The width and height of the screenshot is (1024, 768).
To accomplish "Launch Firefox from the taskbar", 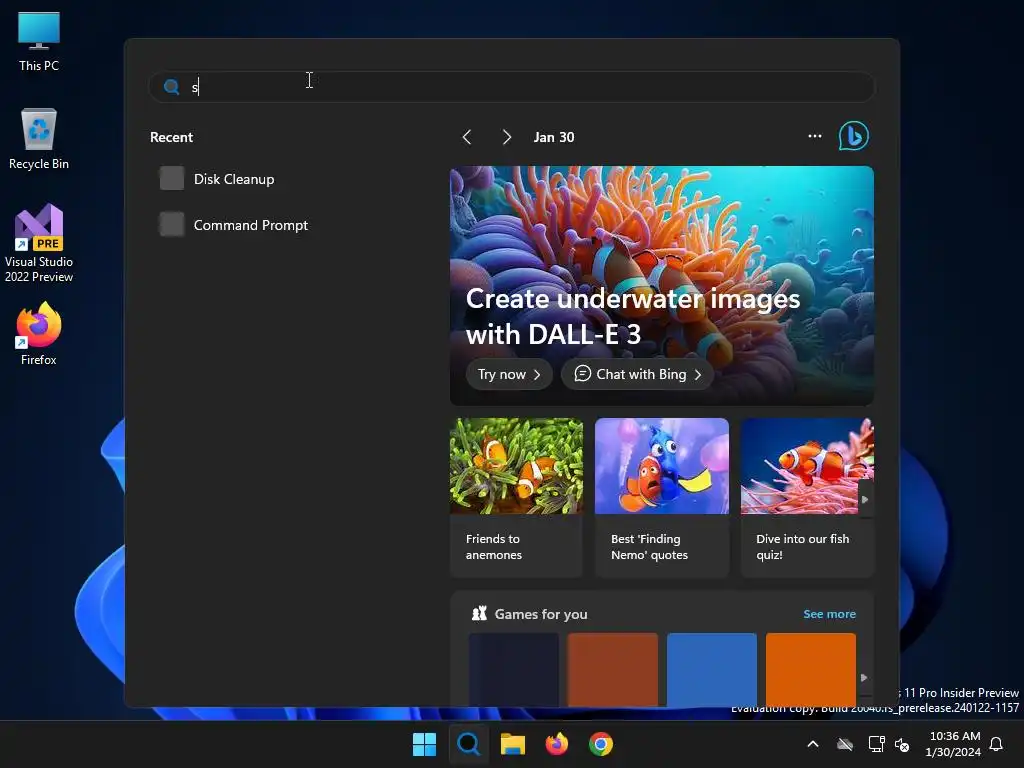I will point(556,744).
